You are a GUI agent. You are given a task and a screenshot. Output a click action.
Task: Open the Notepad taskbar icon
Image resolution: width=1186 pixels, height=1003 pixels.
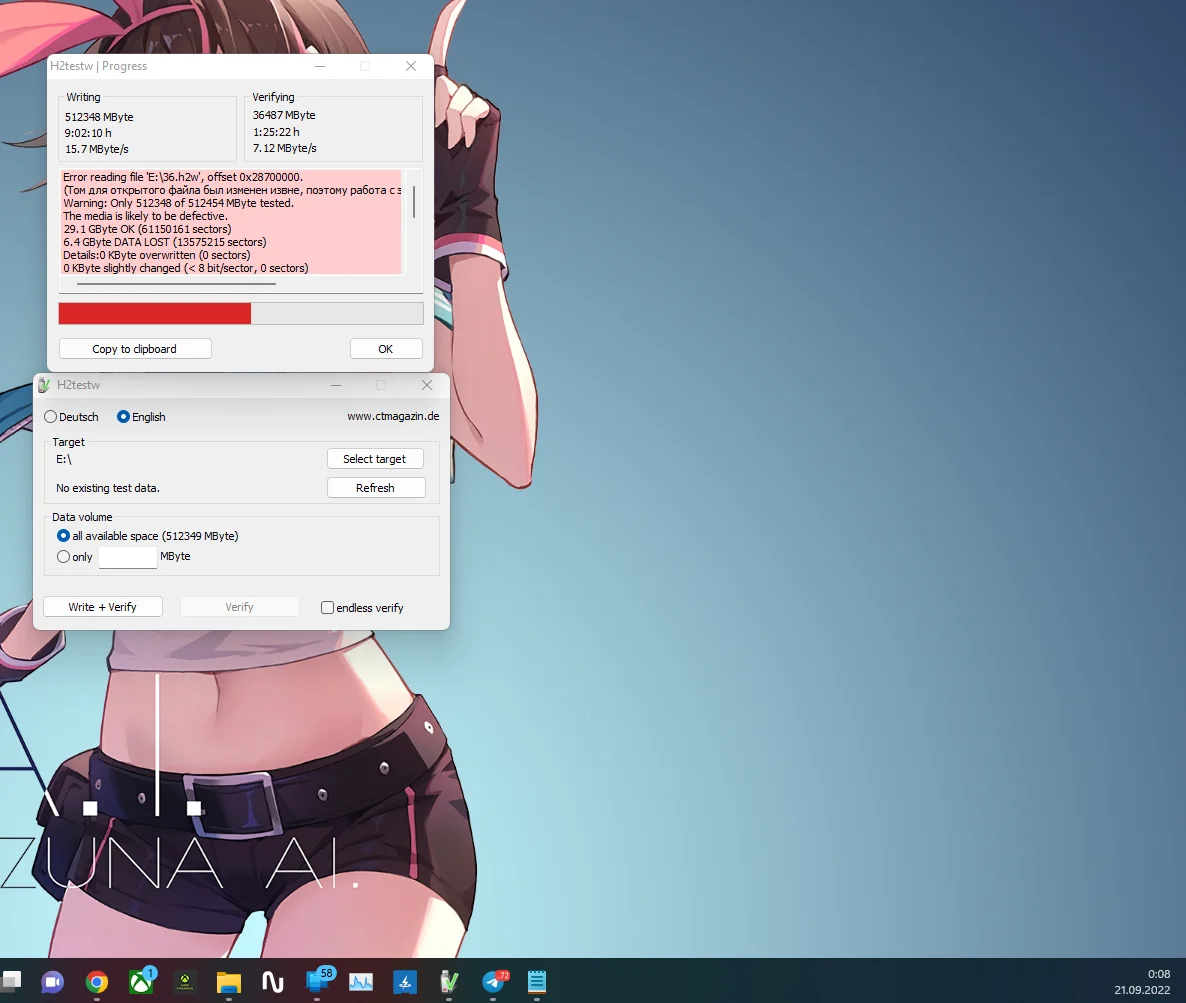point(537,982)
